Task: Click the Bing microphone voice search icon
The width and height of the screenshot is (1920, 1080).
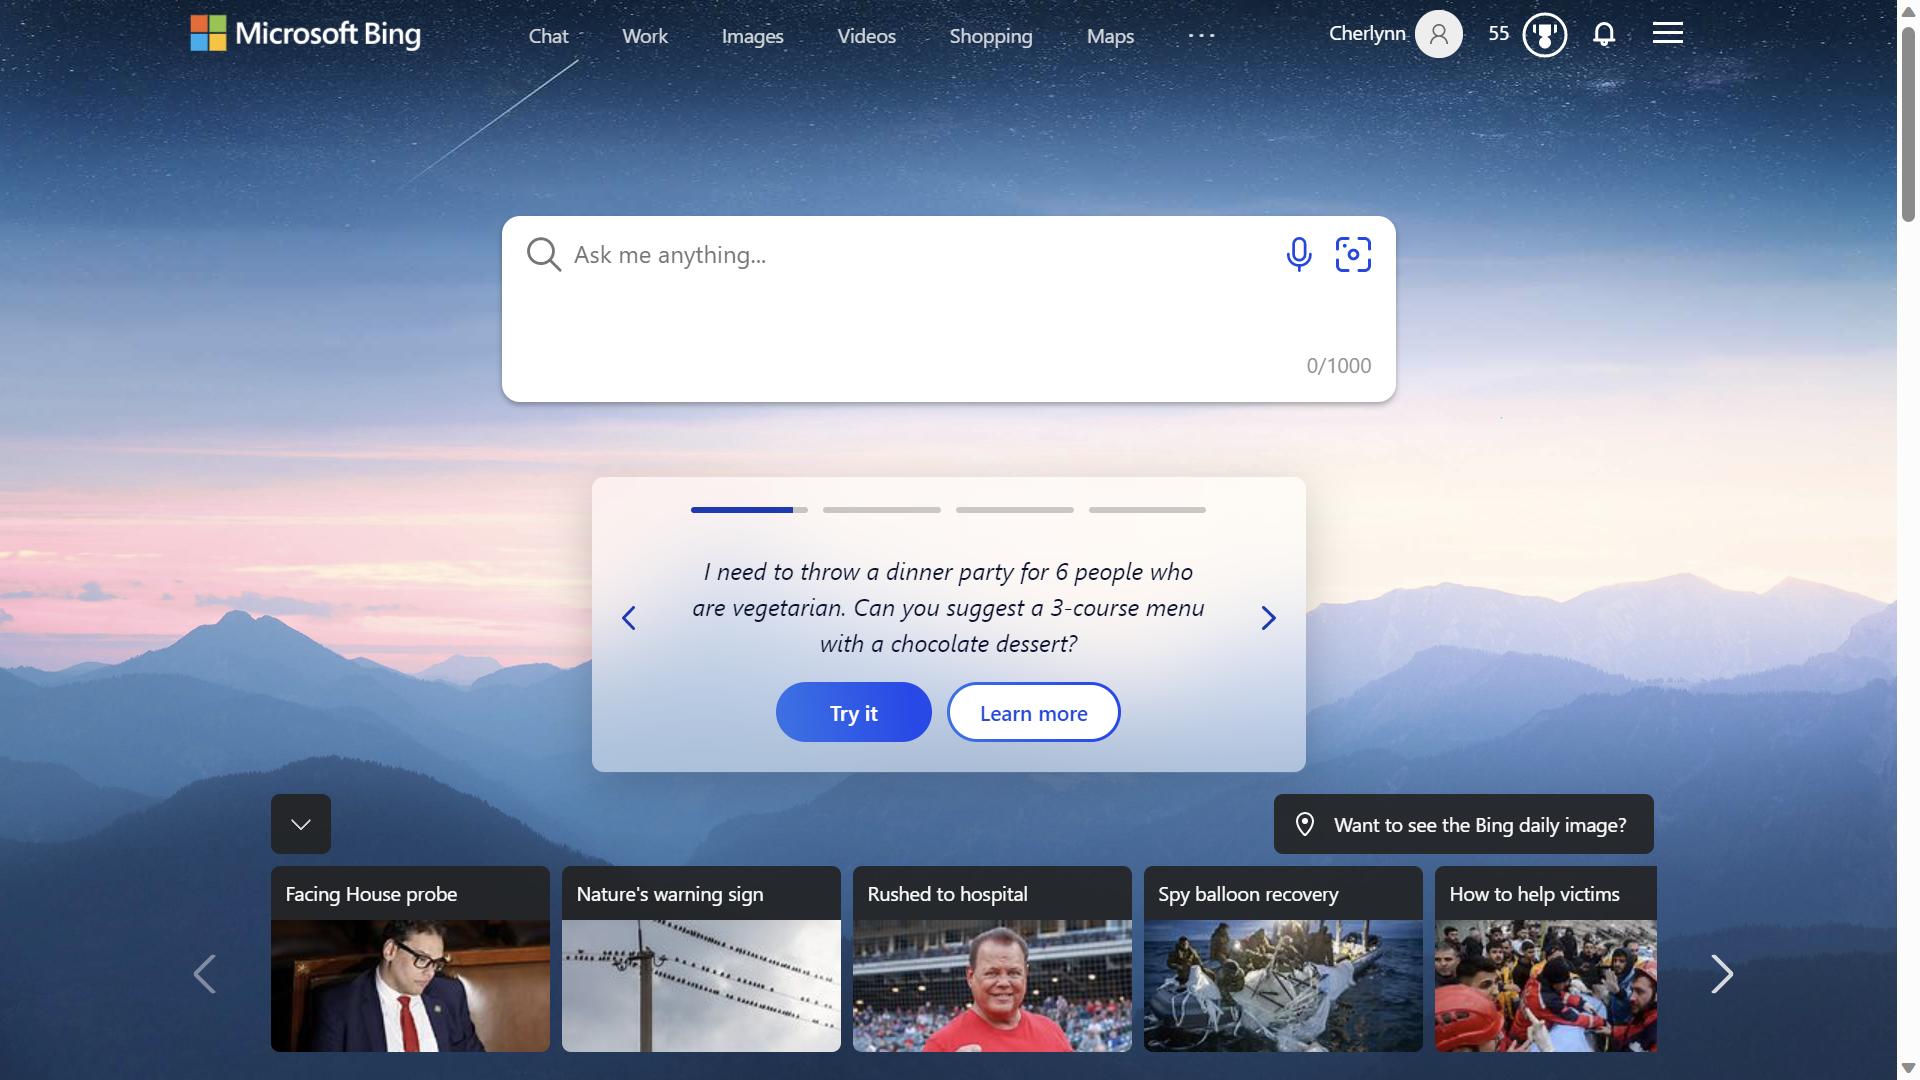Action: pyautogui.click(x=1298, y=253)
